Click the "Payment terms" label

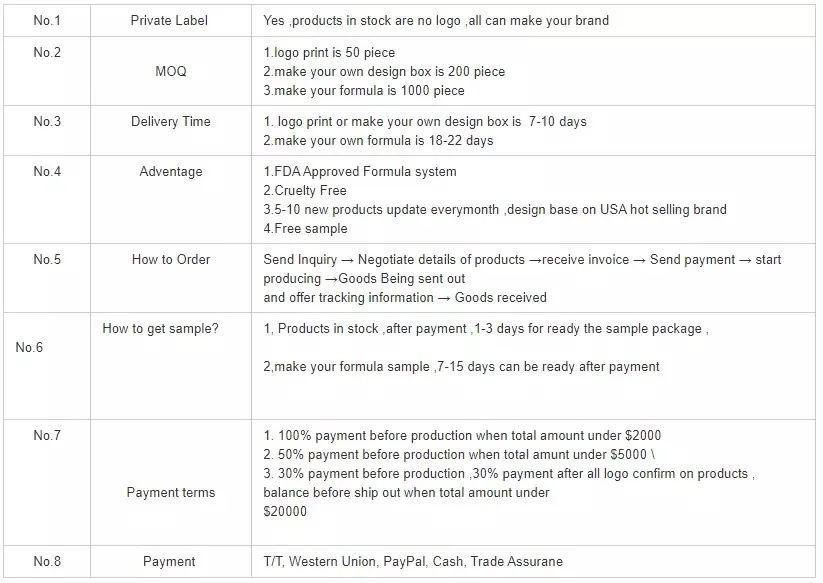point(170,493)
